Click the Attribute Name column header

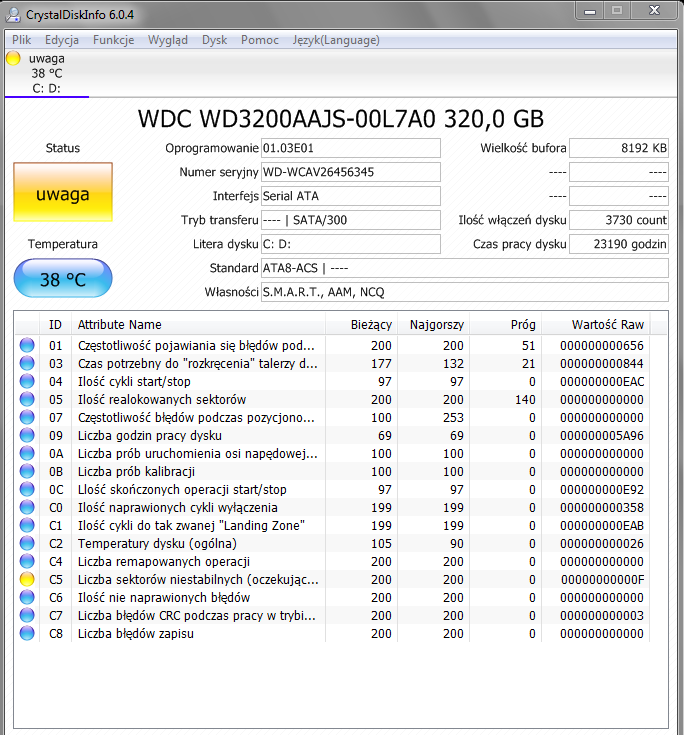[x=198, y=324]
